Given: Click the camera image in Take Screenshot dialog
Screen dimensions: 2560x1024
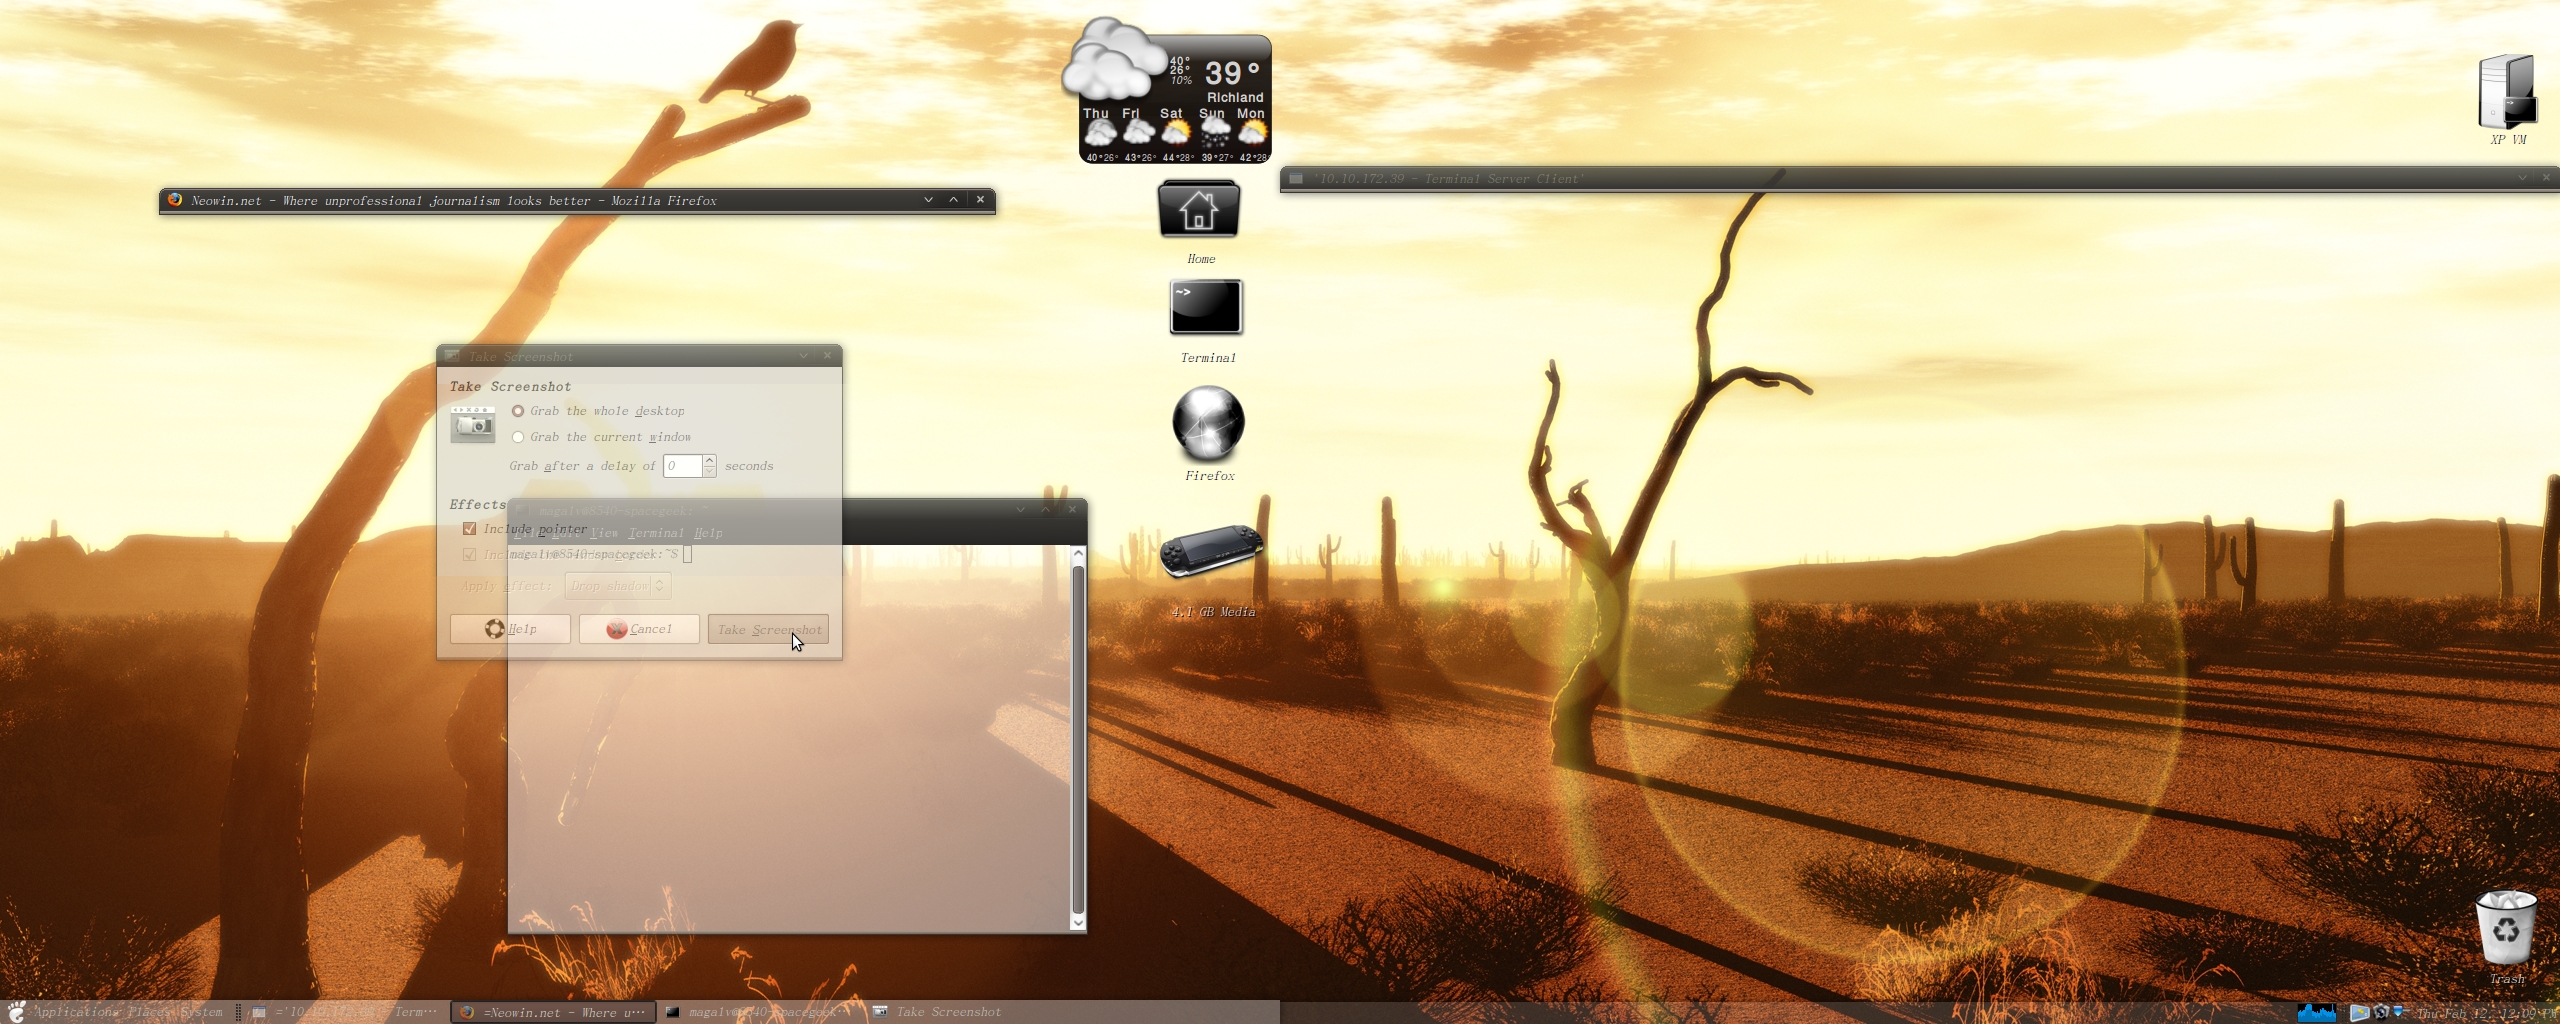Looking at the screenshot, I should pos(472,424).
